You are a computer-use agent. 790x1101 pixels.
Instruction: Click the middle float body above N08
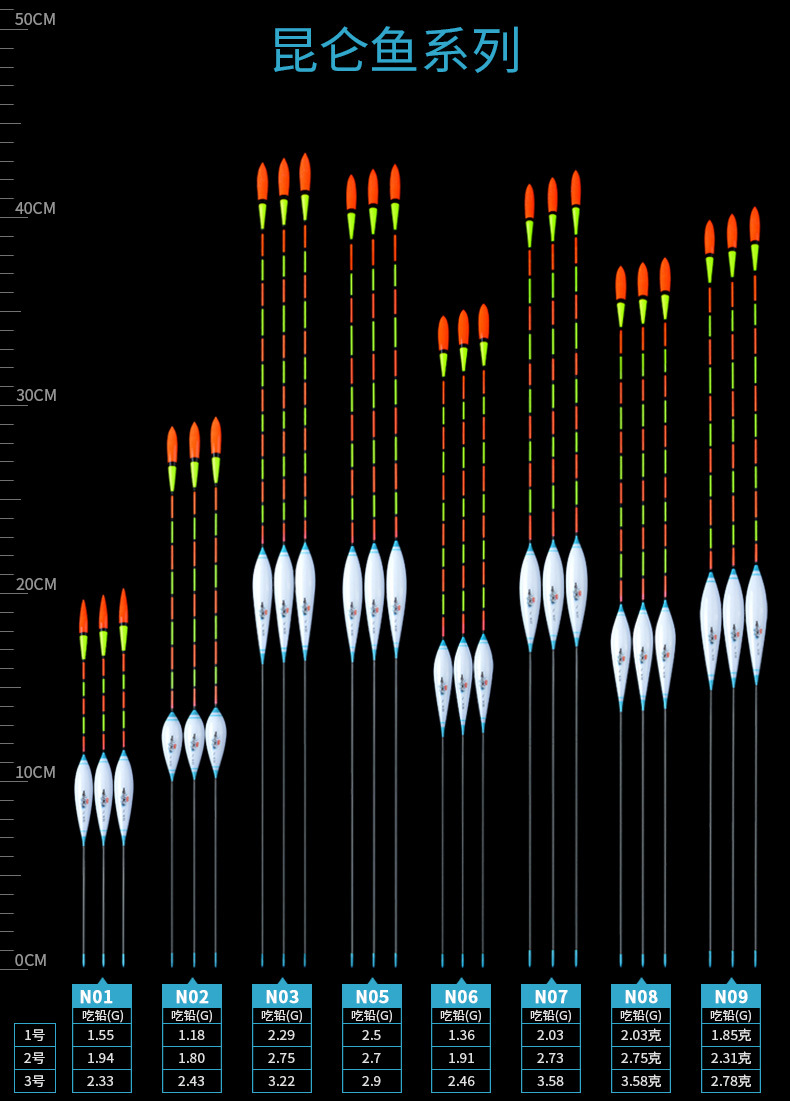[643, 656]
